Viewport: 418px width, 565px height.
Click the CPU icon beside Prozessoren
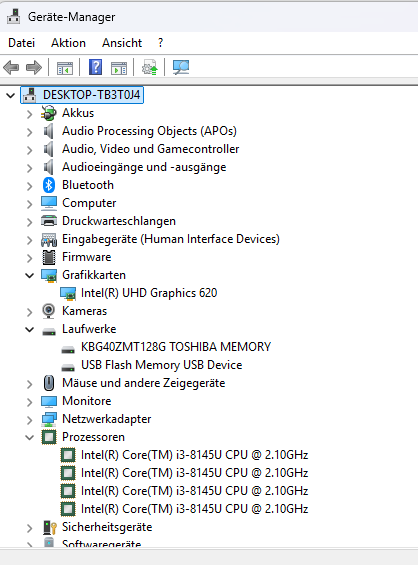tap(49, 437)
